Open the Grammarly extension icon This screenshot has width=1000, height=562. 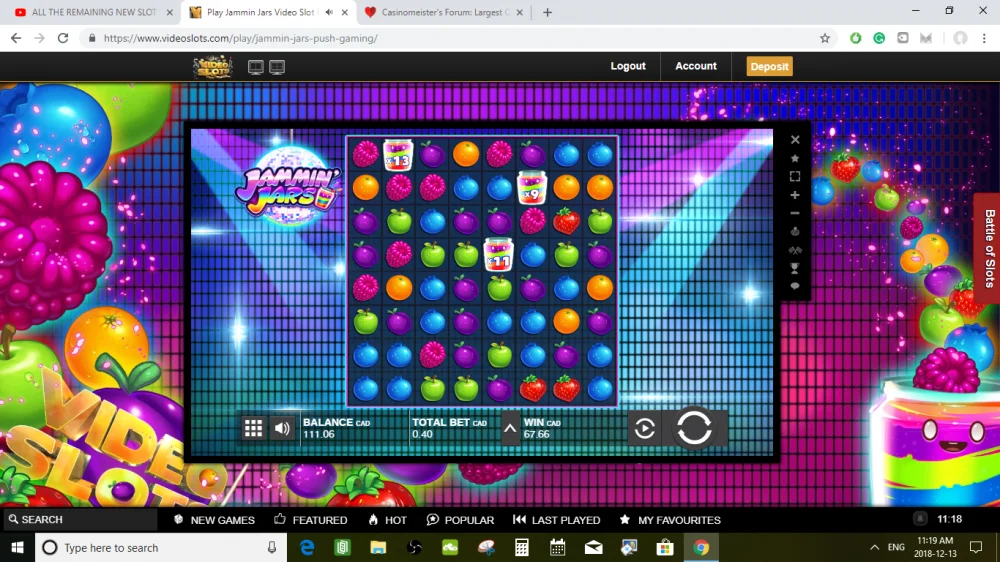pos(879,38)
